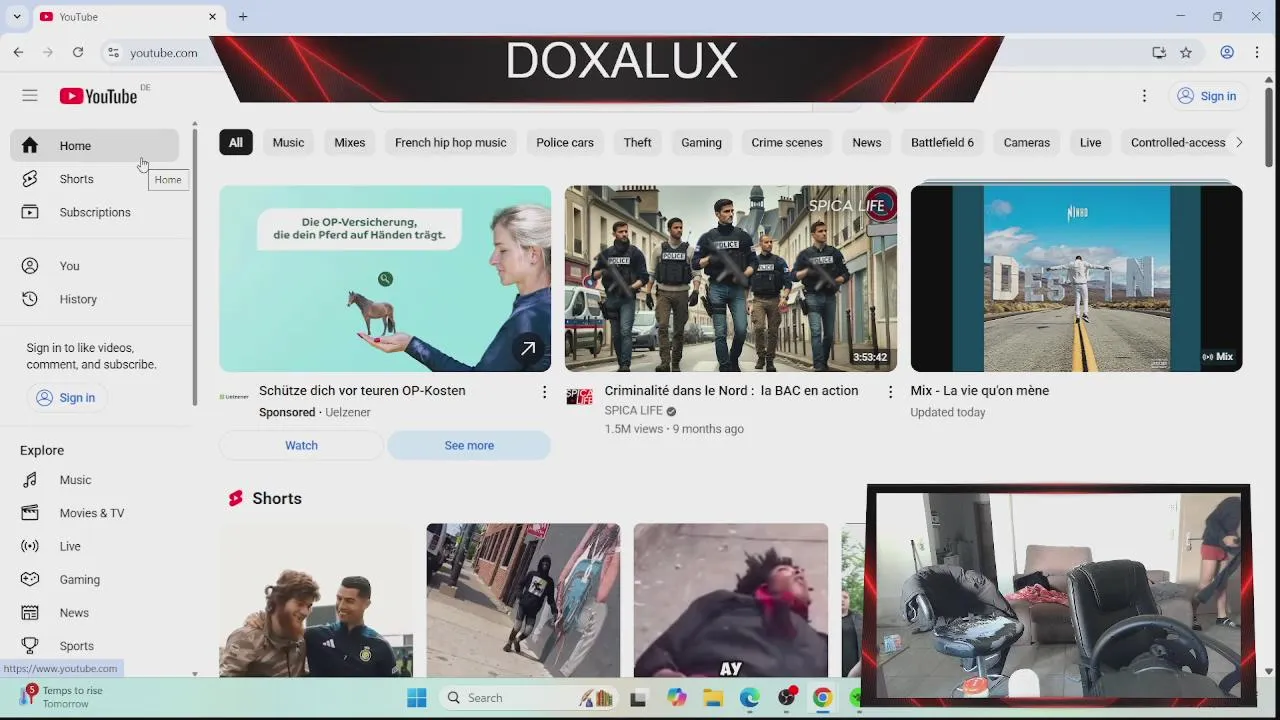The width and height of the screenshot is (1280, 720).
Task: View site information icon in address bar
Action: click(113, 53)
